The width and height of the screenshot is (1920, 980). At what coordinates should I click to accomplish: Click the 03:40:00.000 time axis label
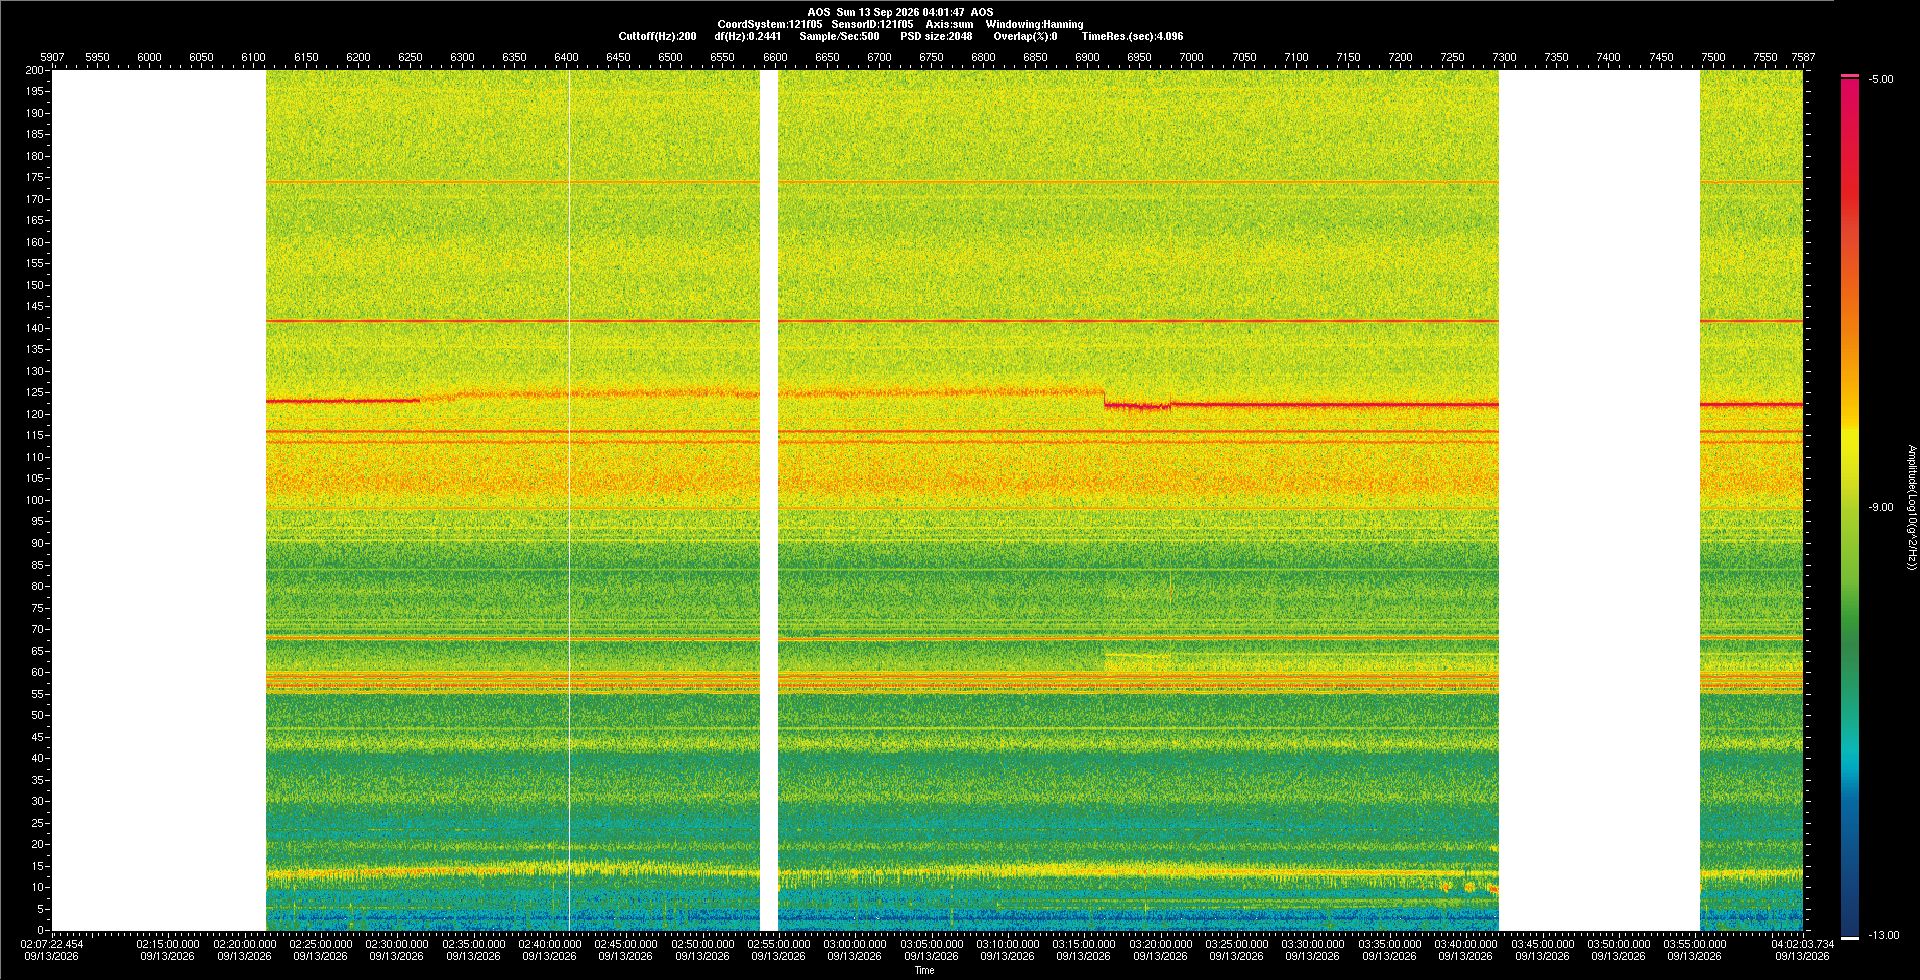tap(1465, 944)
